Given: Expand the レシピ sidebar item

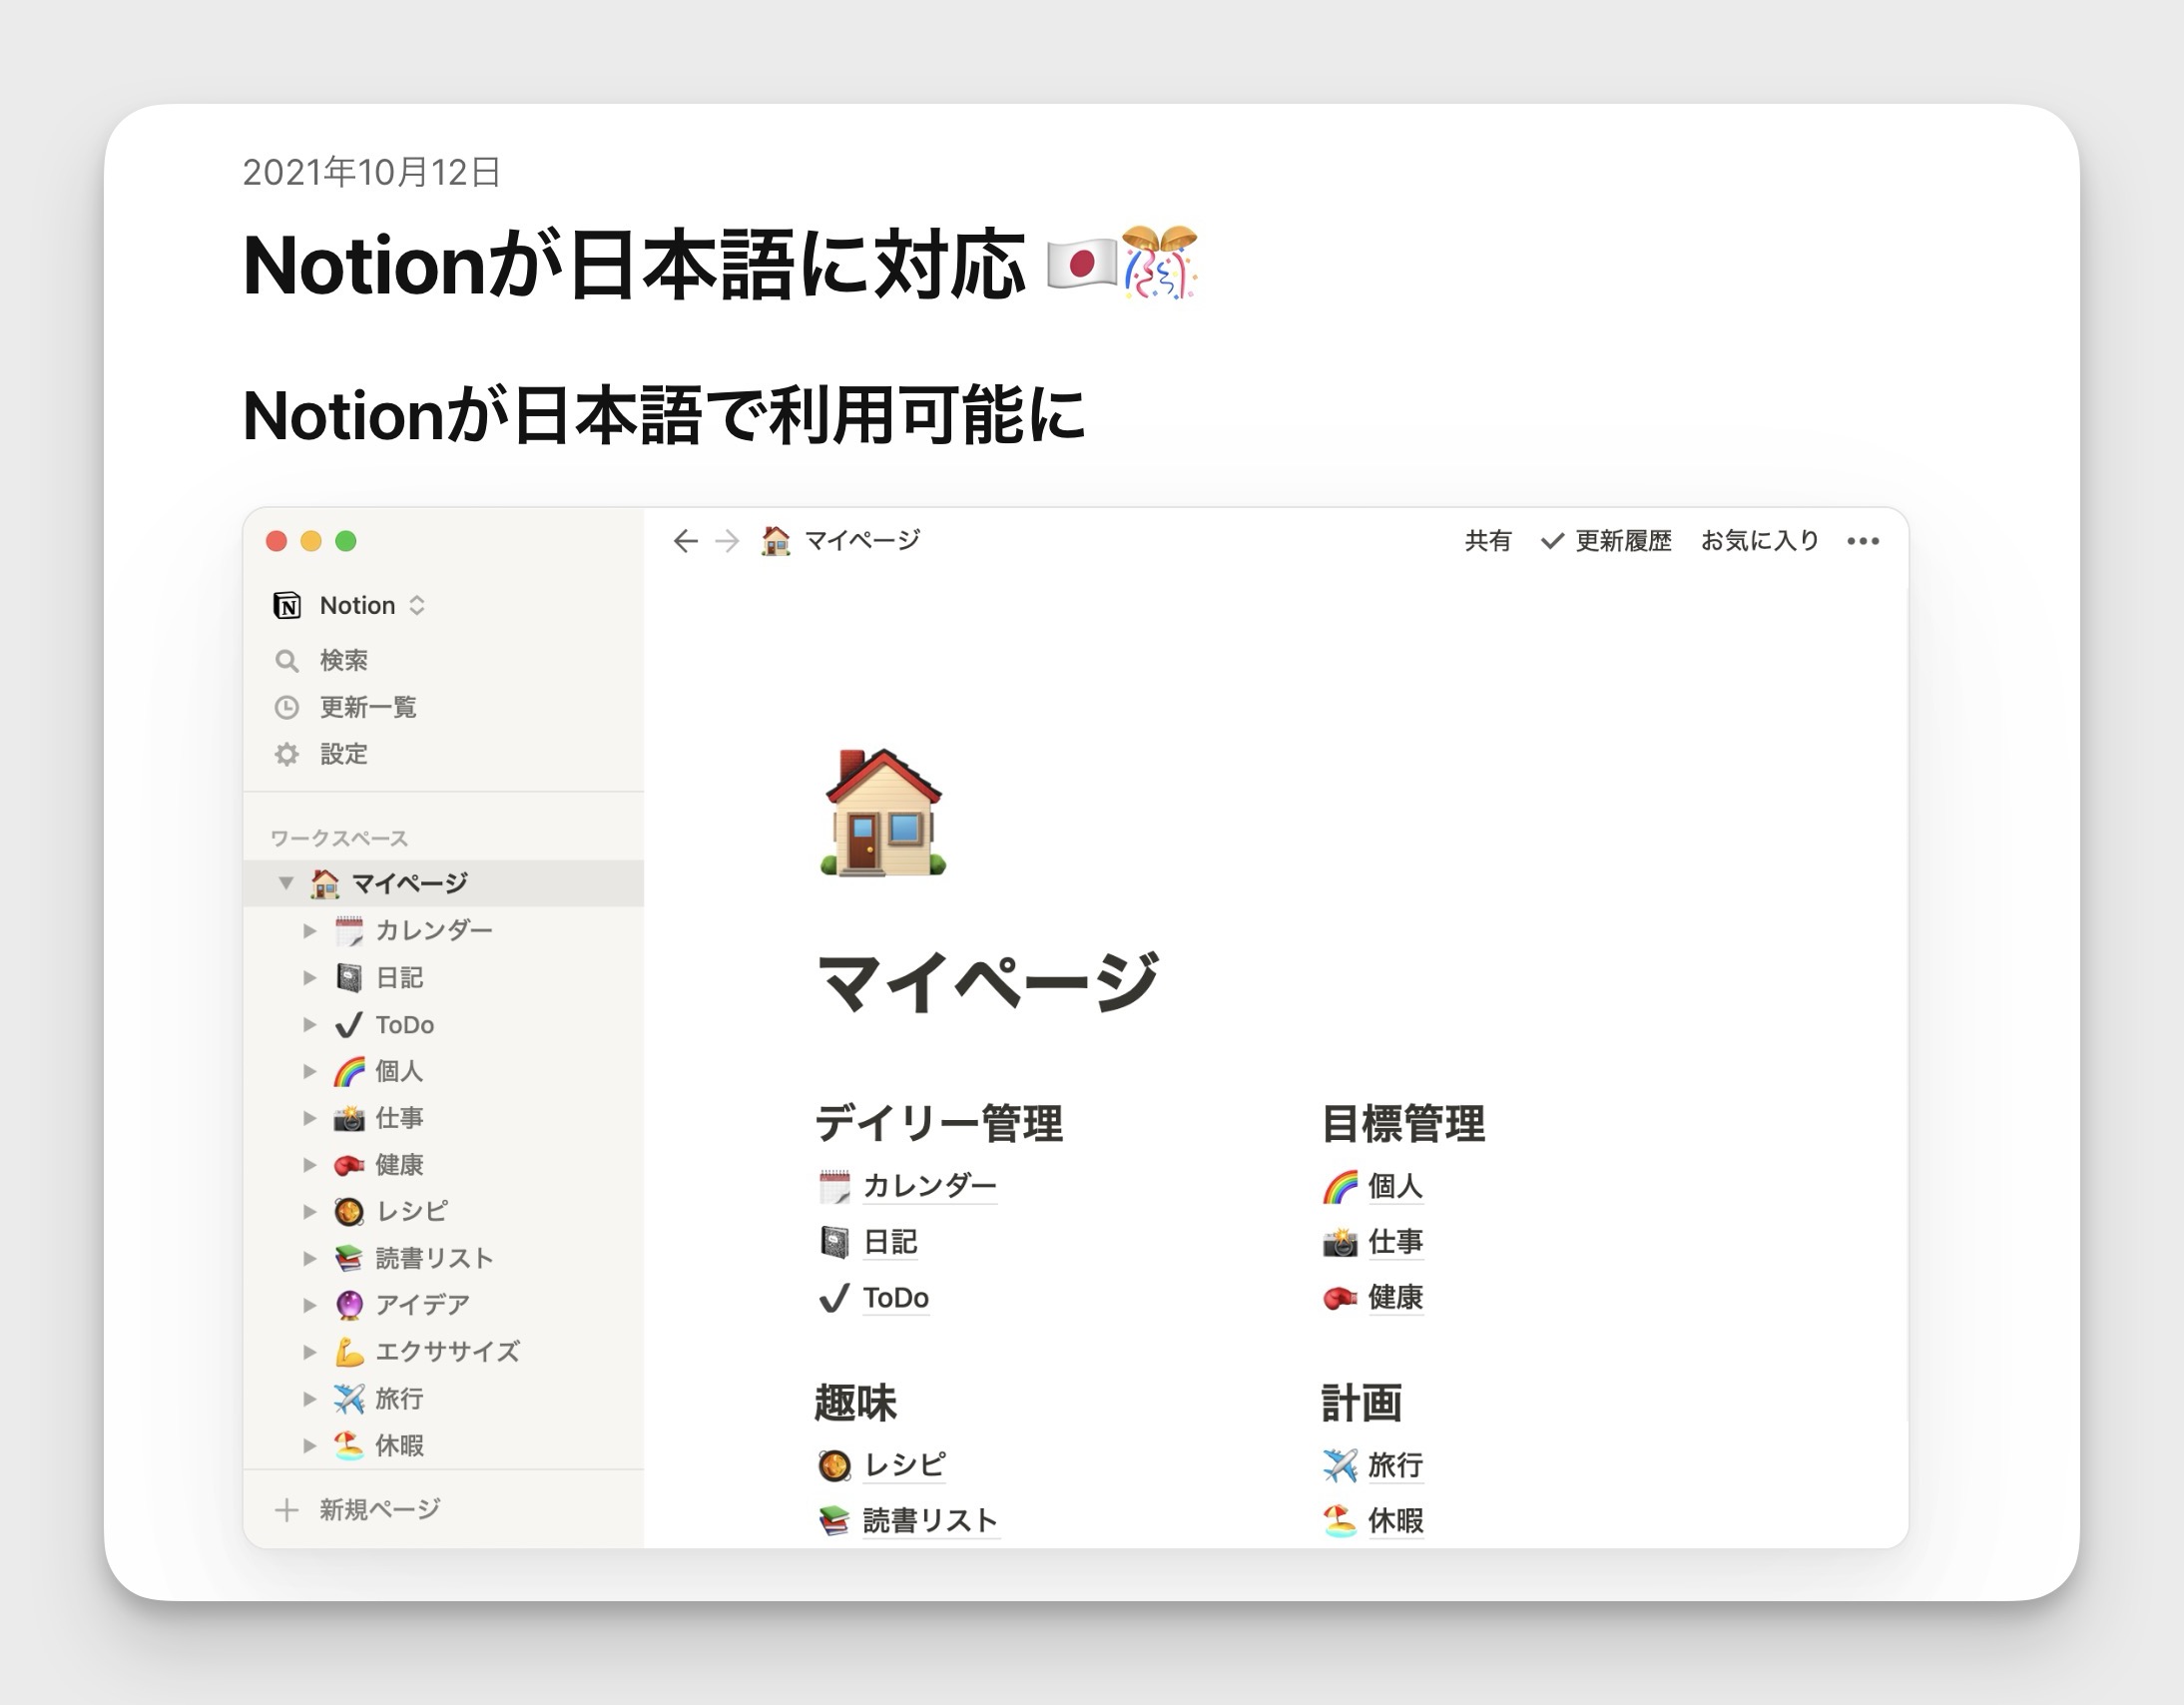Looking at the screenshot, I should [310, 1211].
